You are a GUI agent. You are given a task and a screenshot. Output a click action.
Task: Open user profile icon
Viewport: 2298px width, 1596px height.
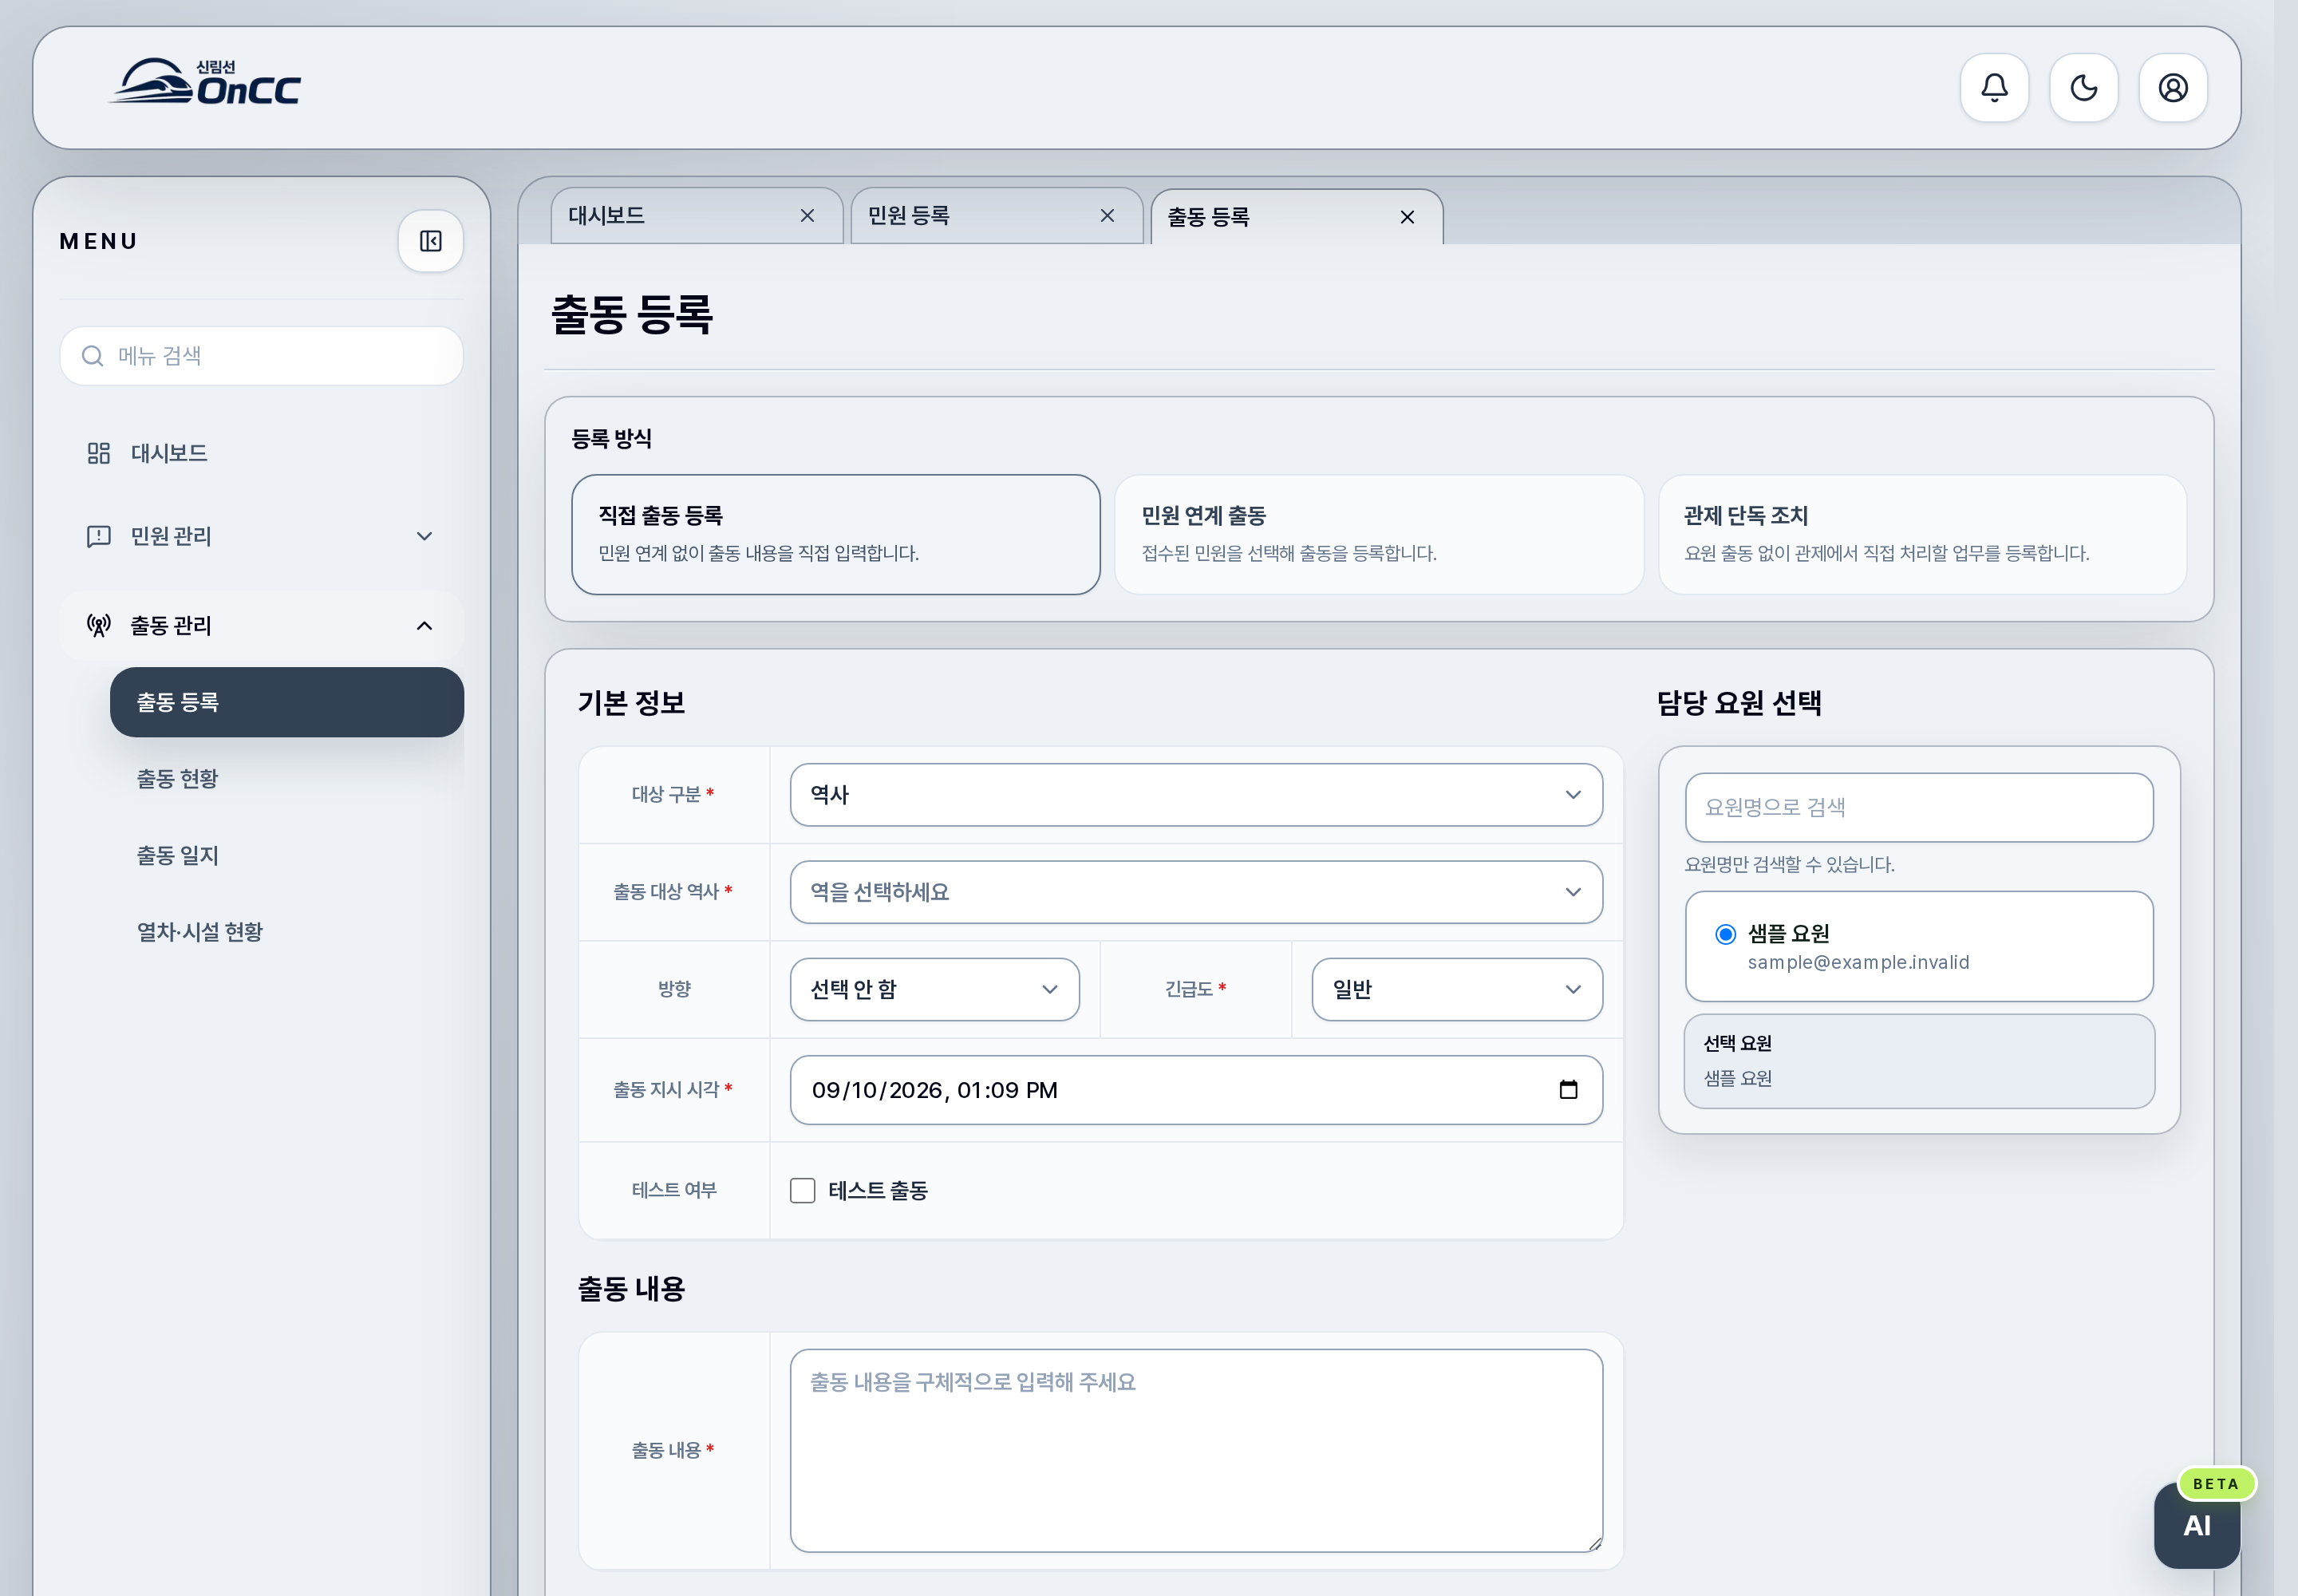2172,88
